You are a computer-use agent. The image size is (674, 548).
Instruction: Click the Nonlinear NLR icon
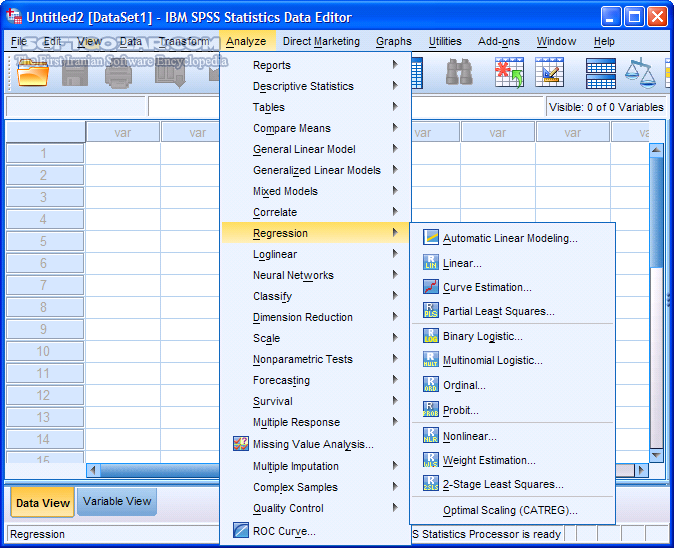pos(431,435)
